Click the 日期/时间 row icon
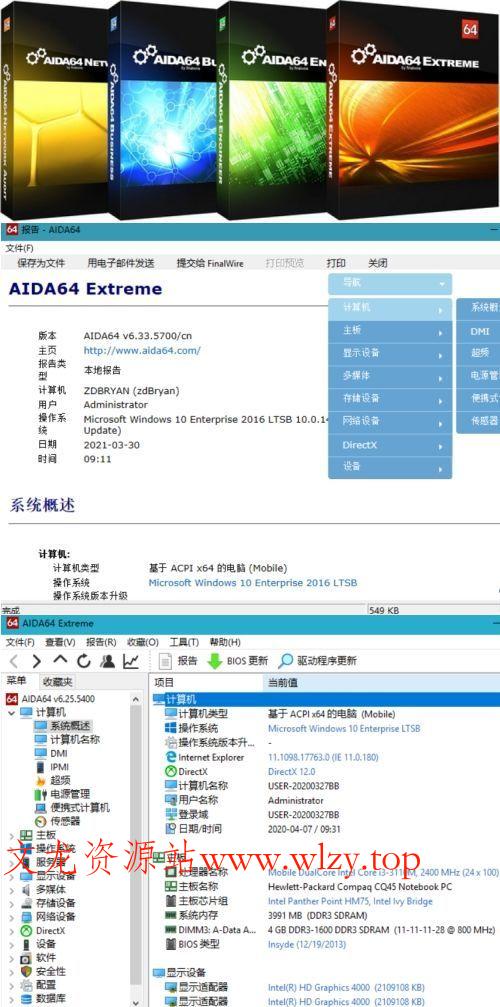 171,829
